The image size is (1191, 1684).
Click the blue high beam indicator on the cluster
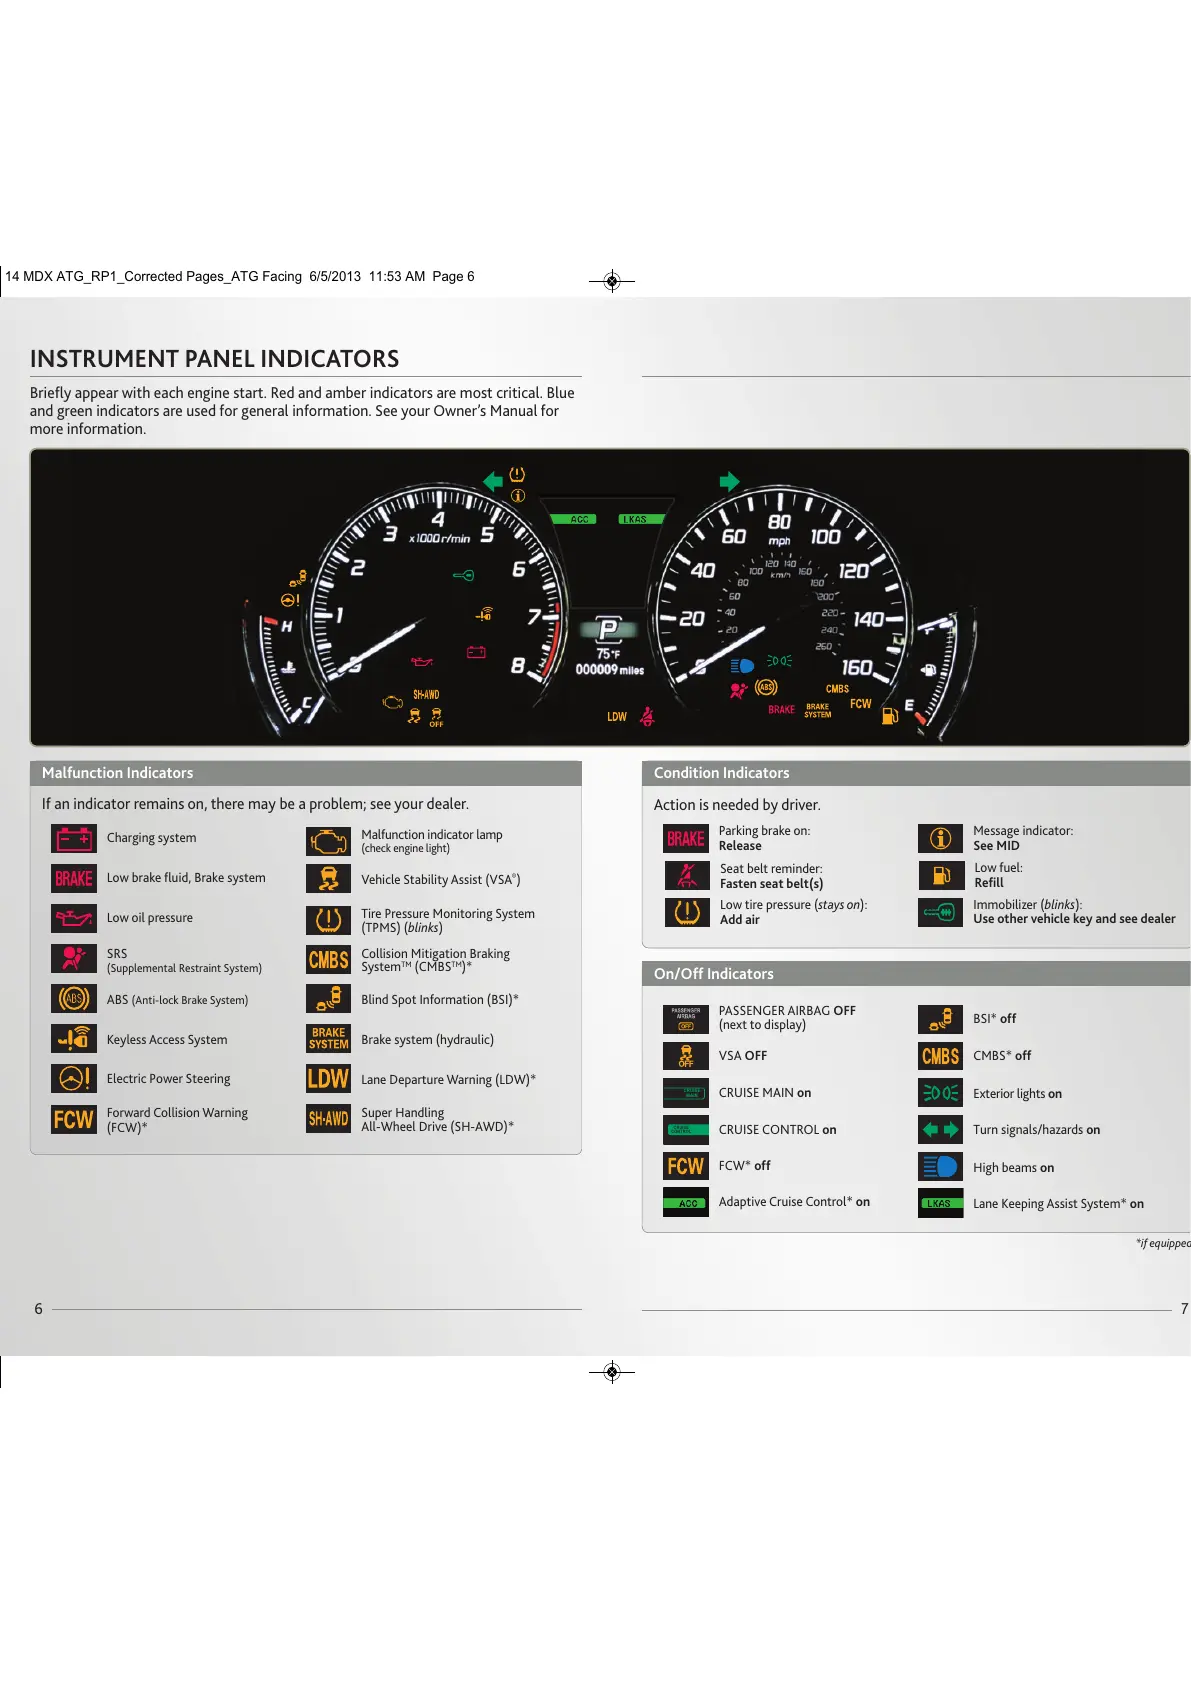click(x=742, y=666)
